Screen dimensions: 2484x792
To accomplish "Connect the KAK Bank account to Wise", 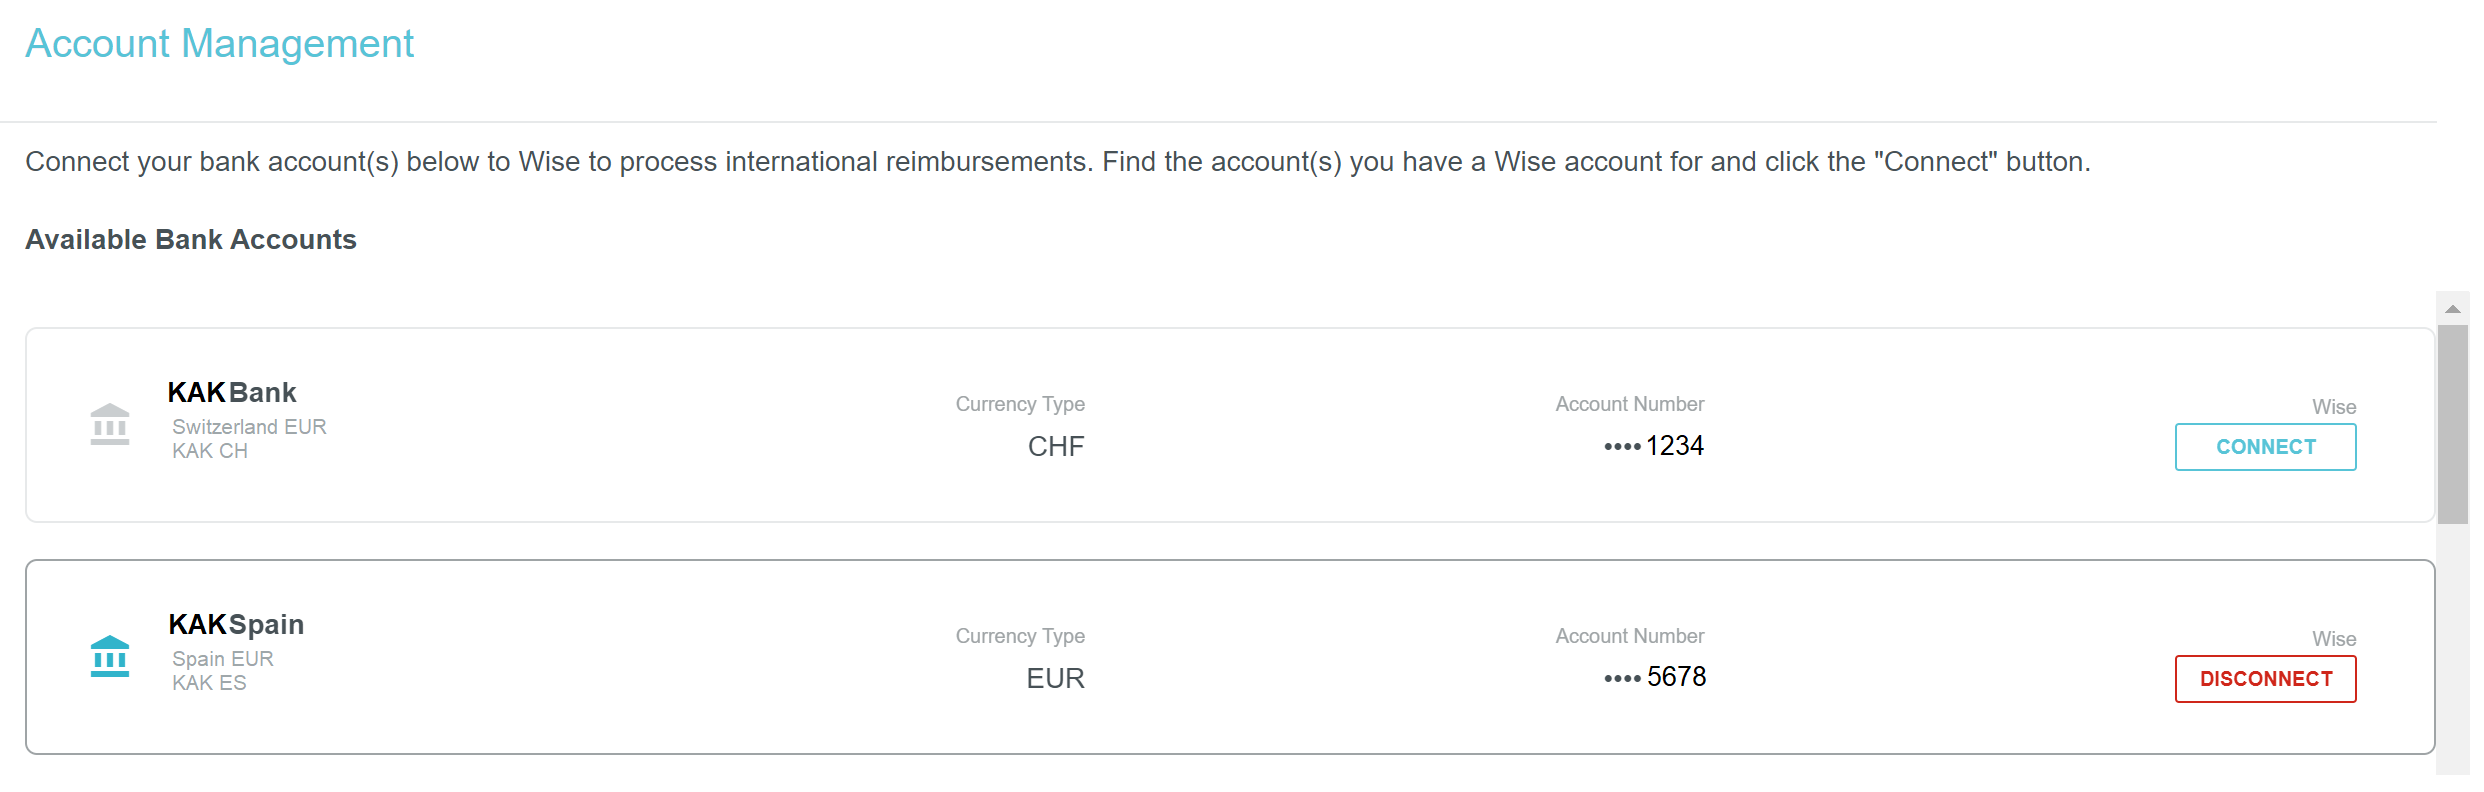I will click(2265, 447).
